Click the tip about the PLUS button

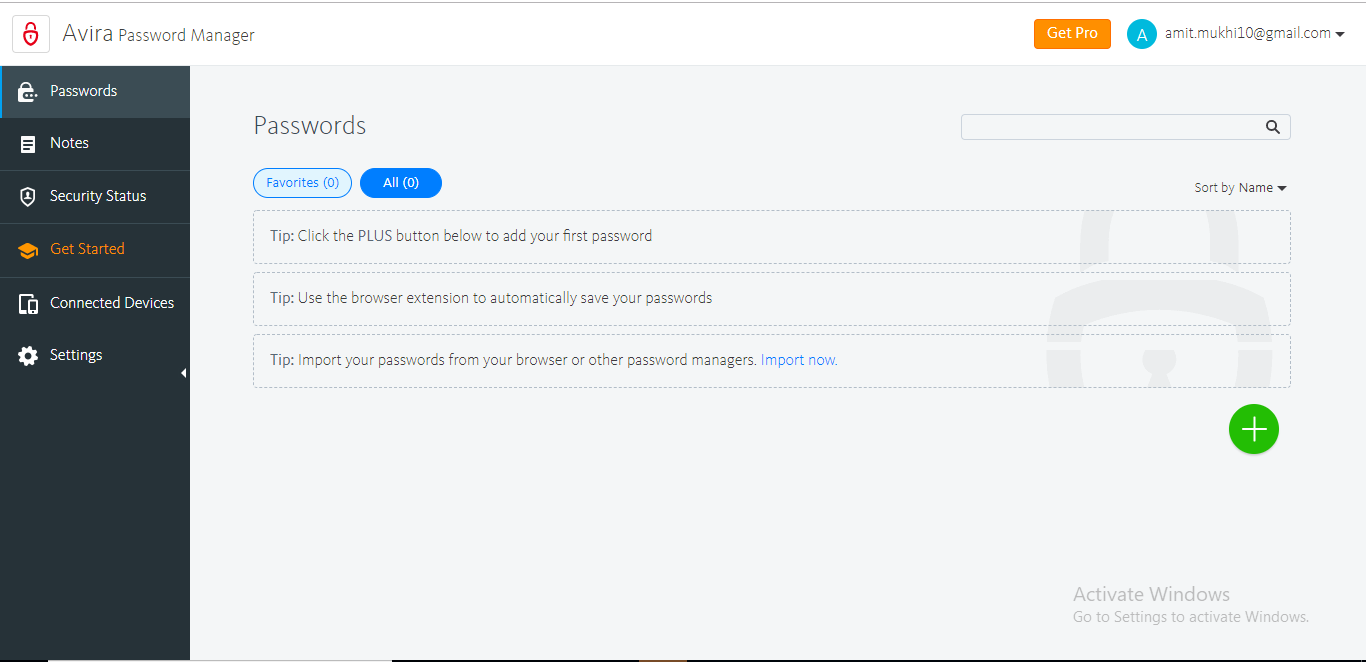[771, 237]
